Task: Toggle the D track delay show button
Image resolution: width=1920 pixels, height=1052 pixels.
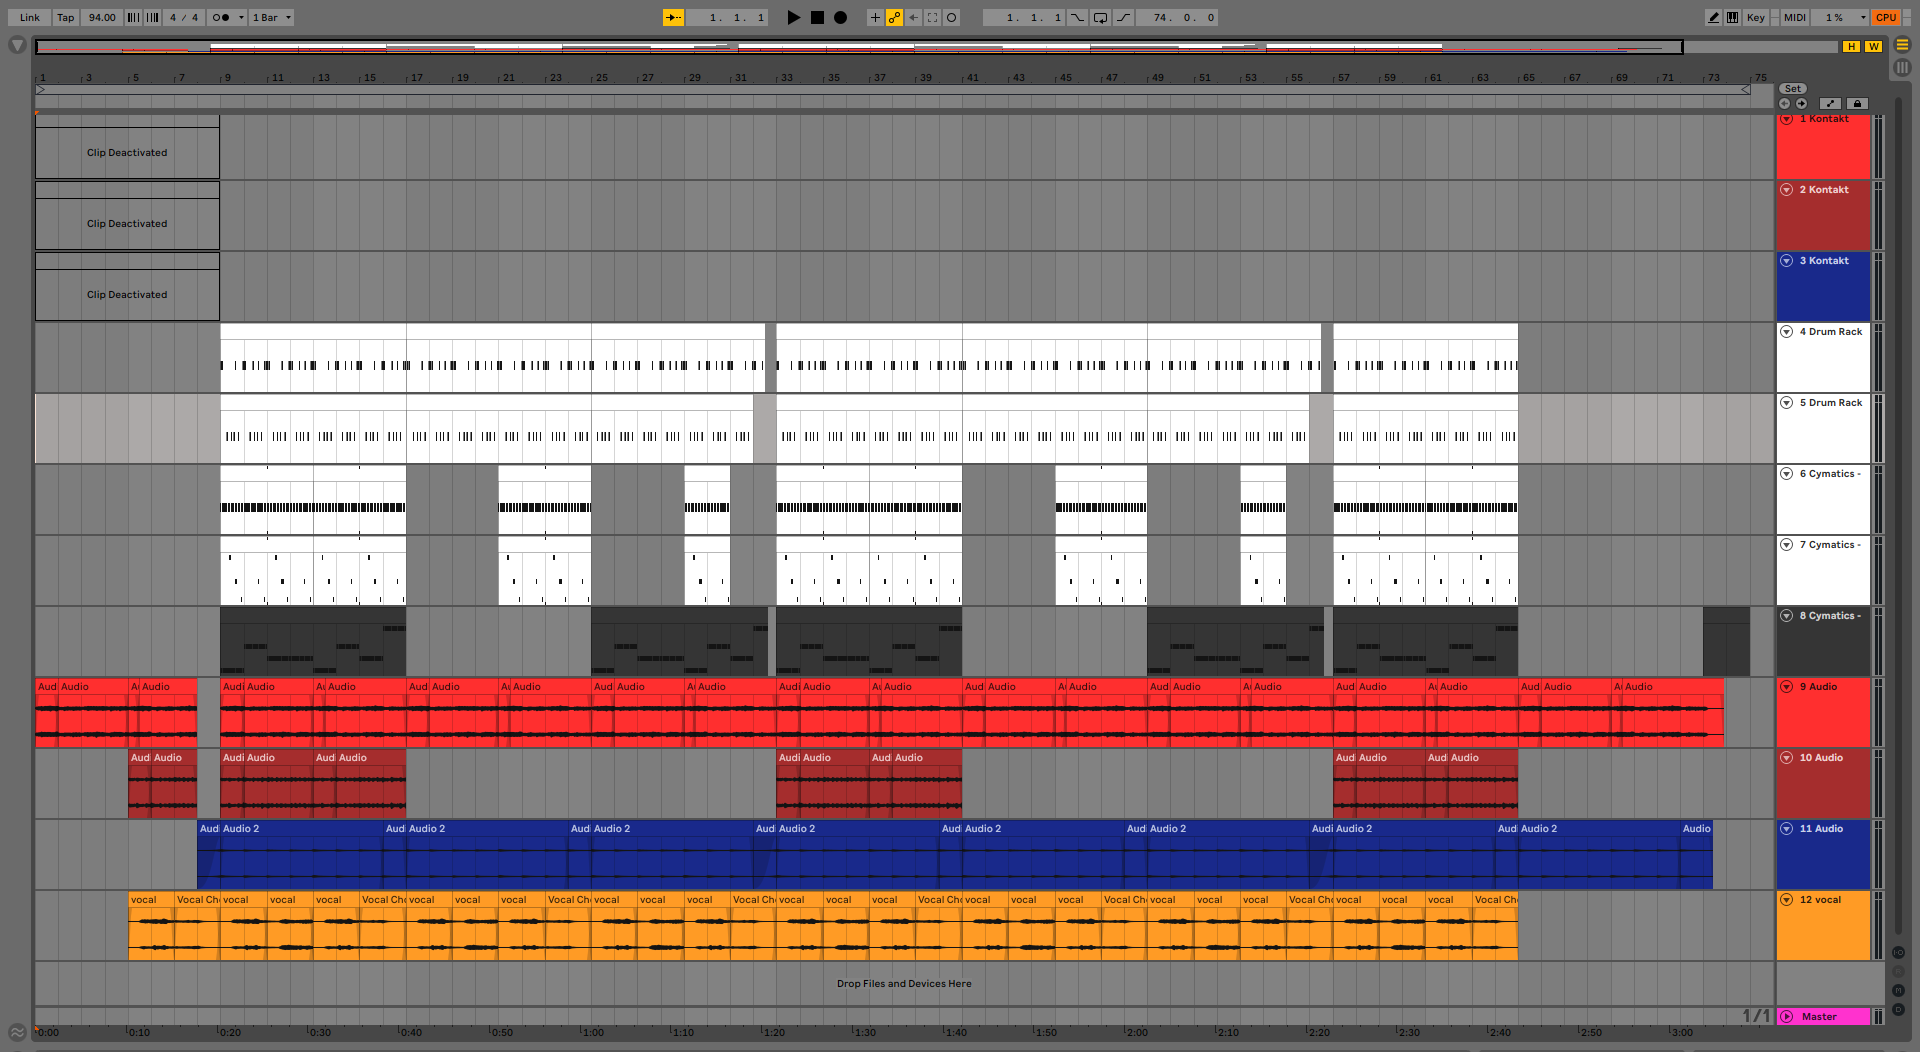Action: 1898,1008
